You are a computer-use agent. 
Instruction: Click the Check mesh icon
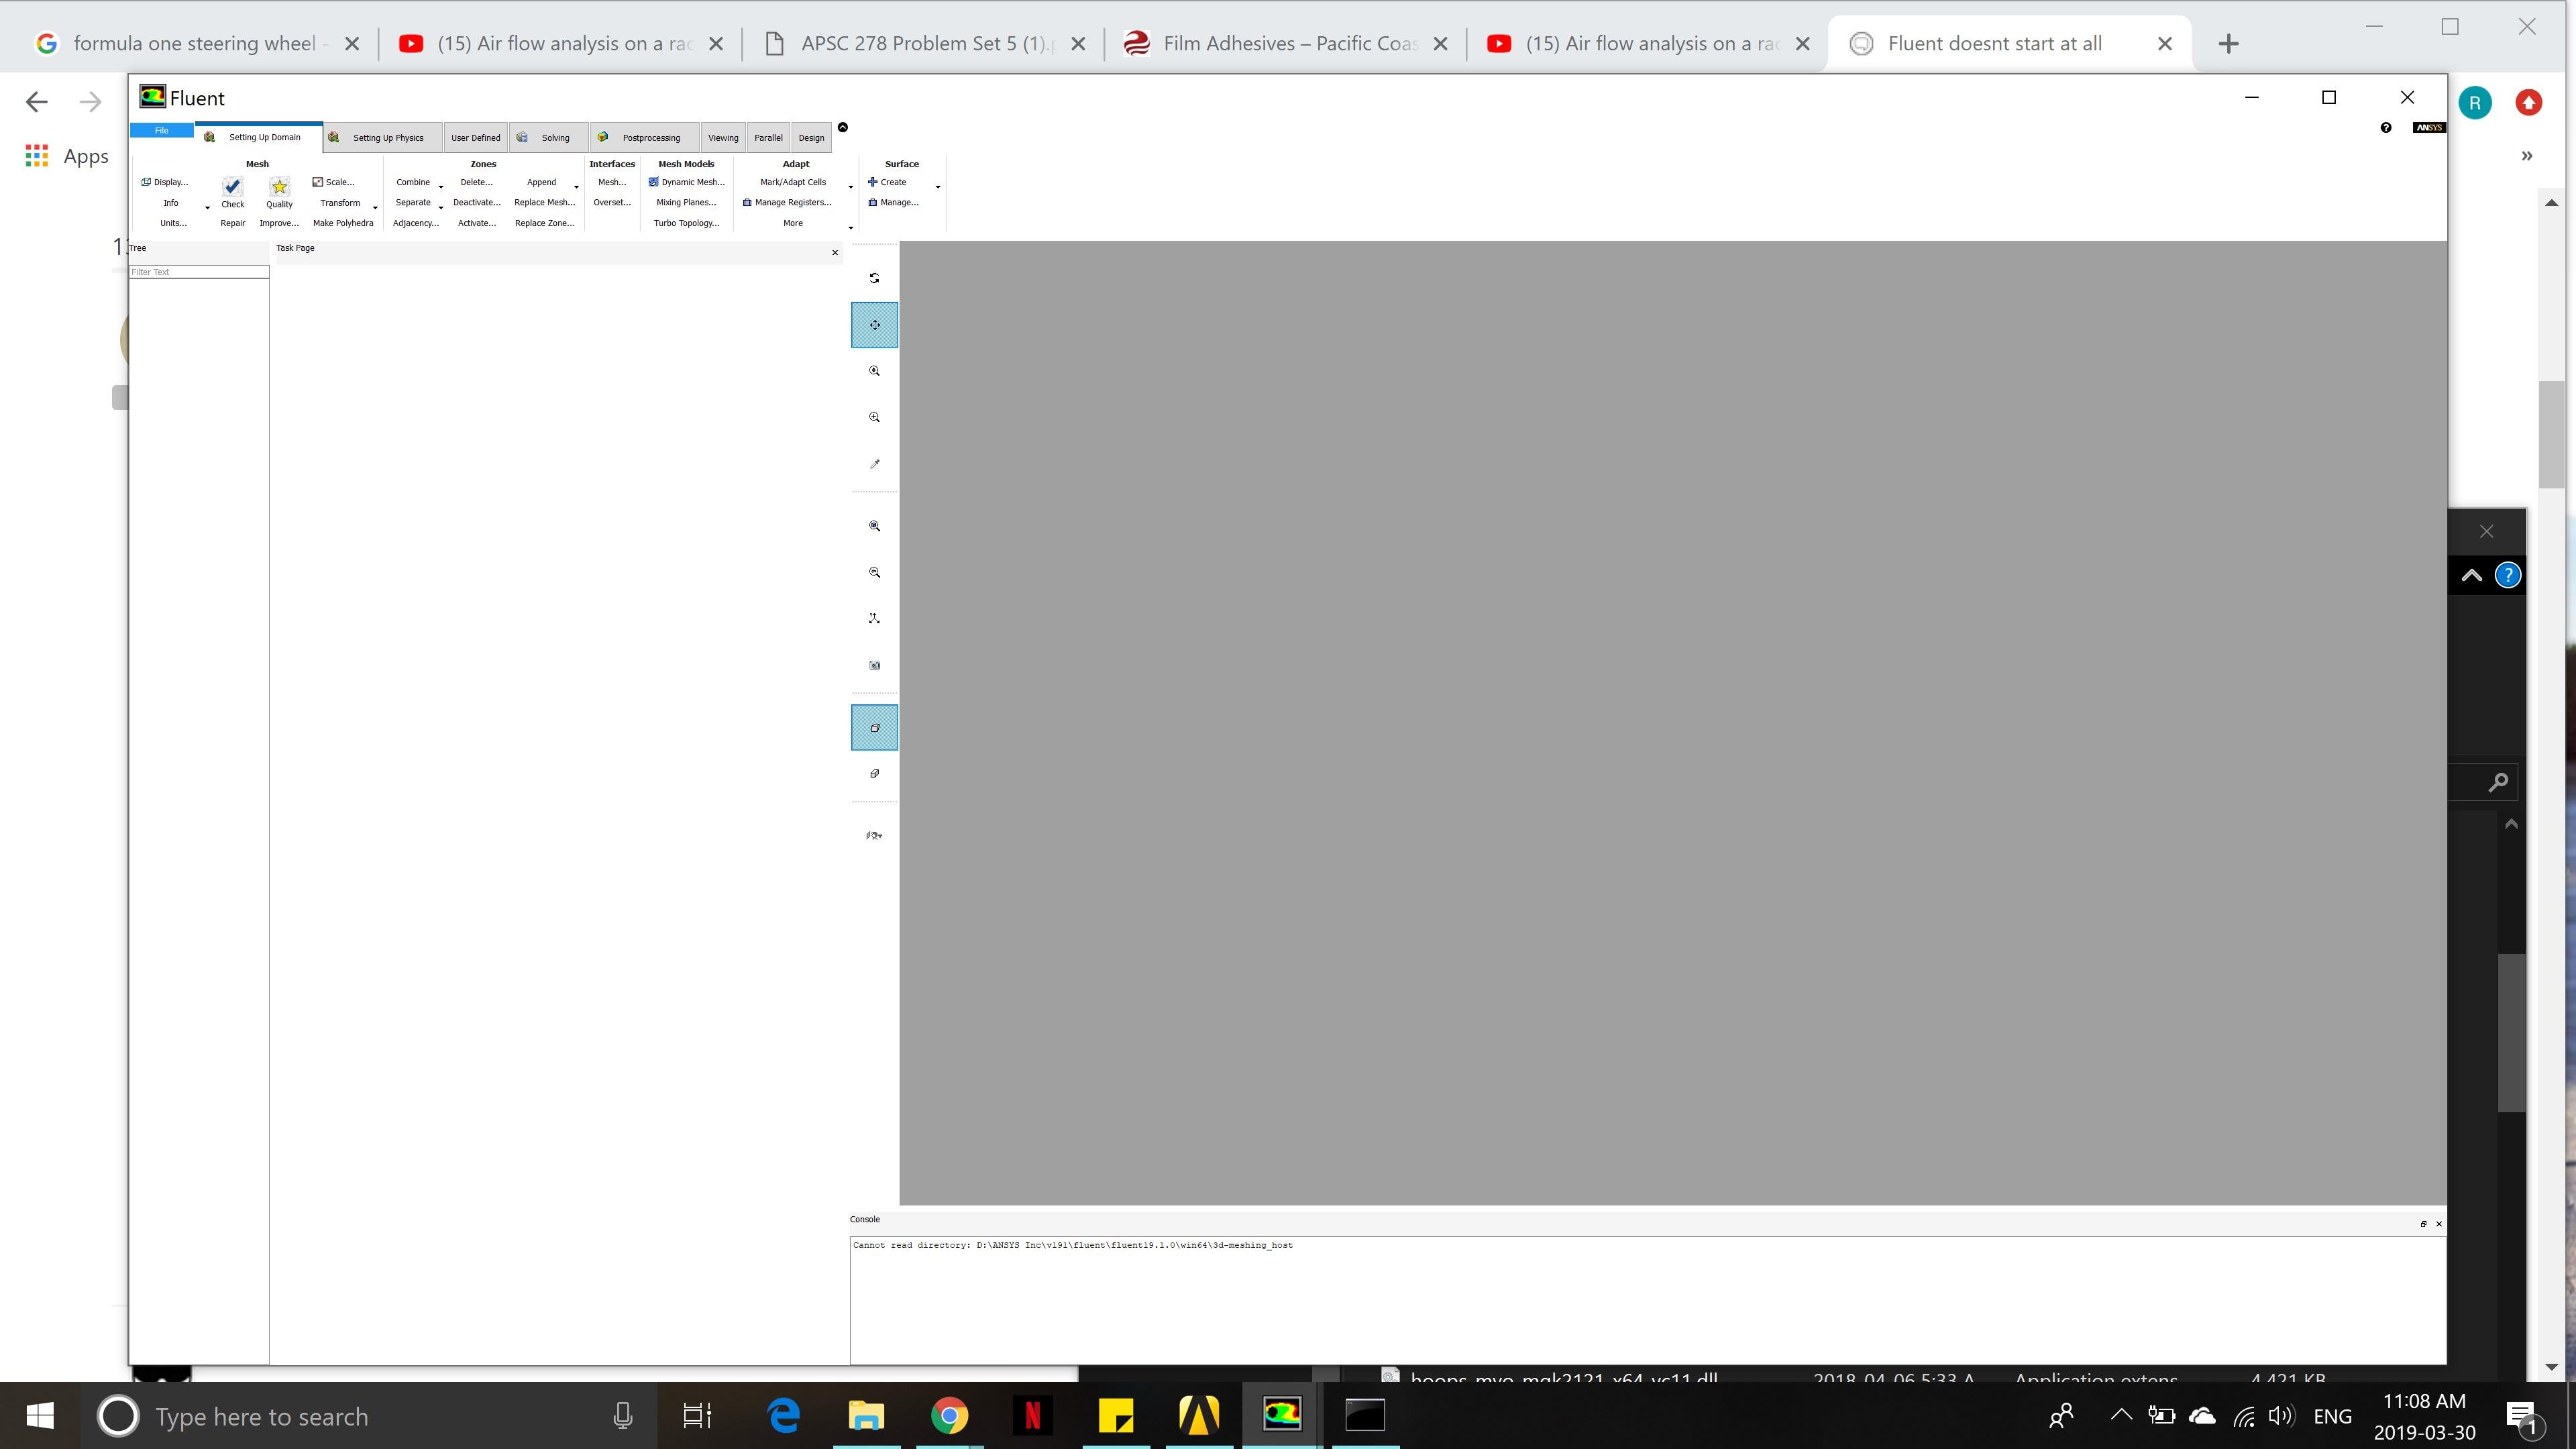[232, 187]
